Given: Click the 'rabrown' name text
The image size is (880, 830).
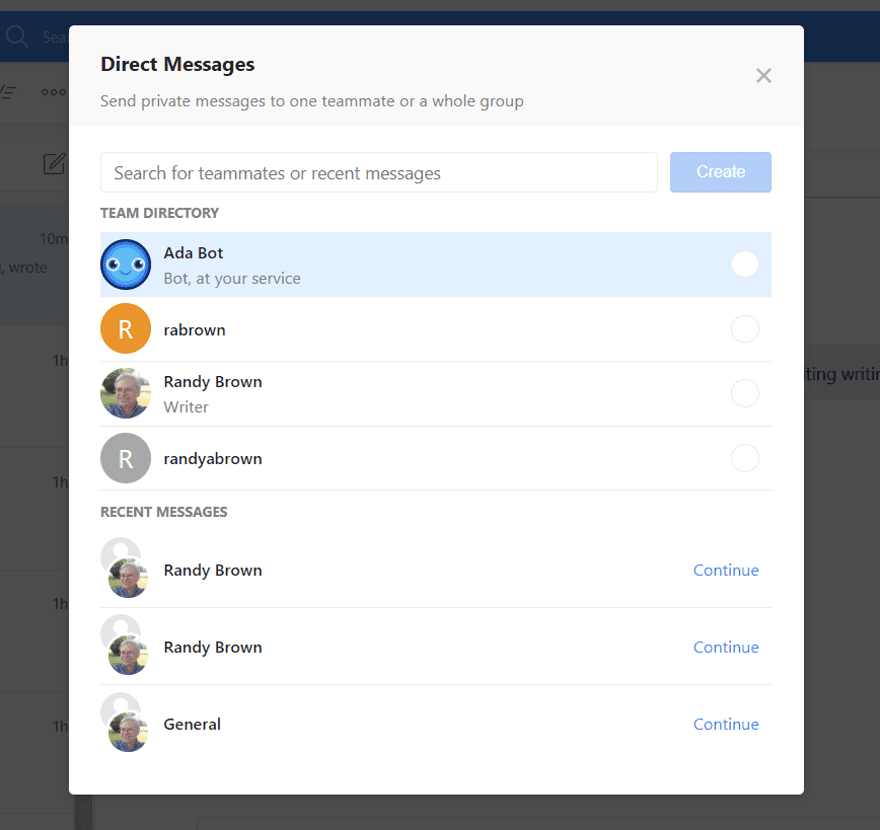Looking at the screenshot, I should point(194,330).
